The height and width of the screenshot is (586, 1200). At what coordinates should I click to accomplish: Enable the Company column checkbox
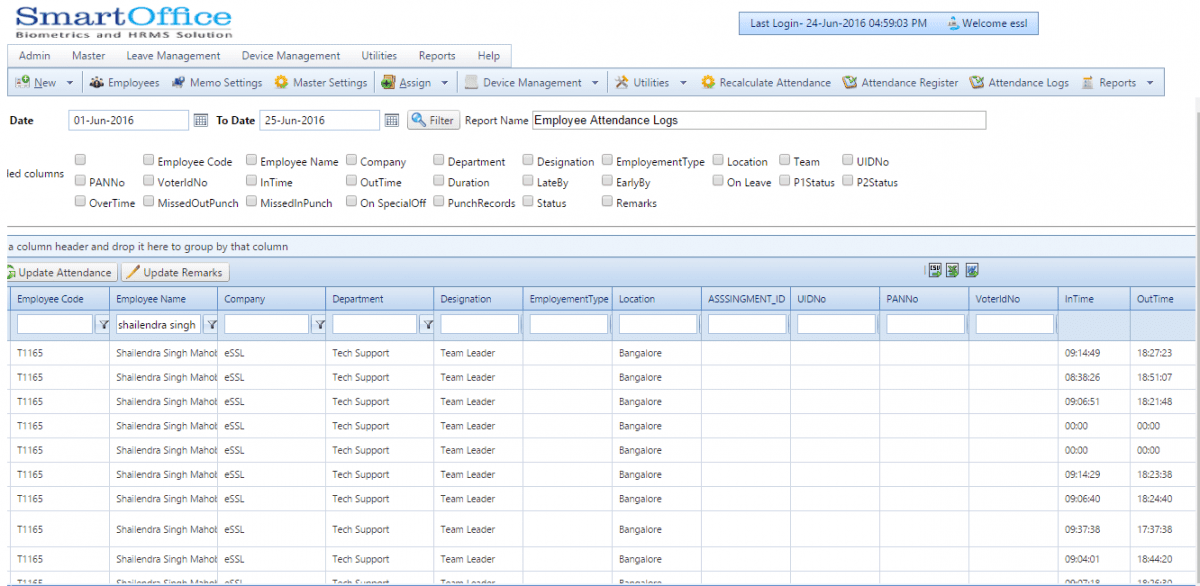point(352,160)
